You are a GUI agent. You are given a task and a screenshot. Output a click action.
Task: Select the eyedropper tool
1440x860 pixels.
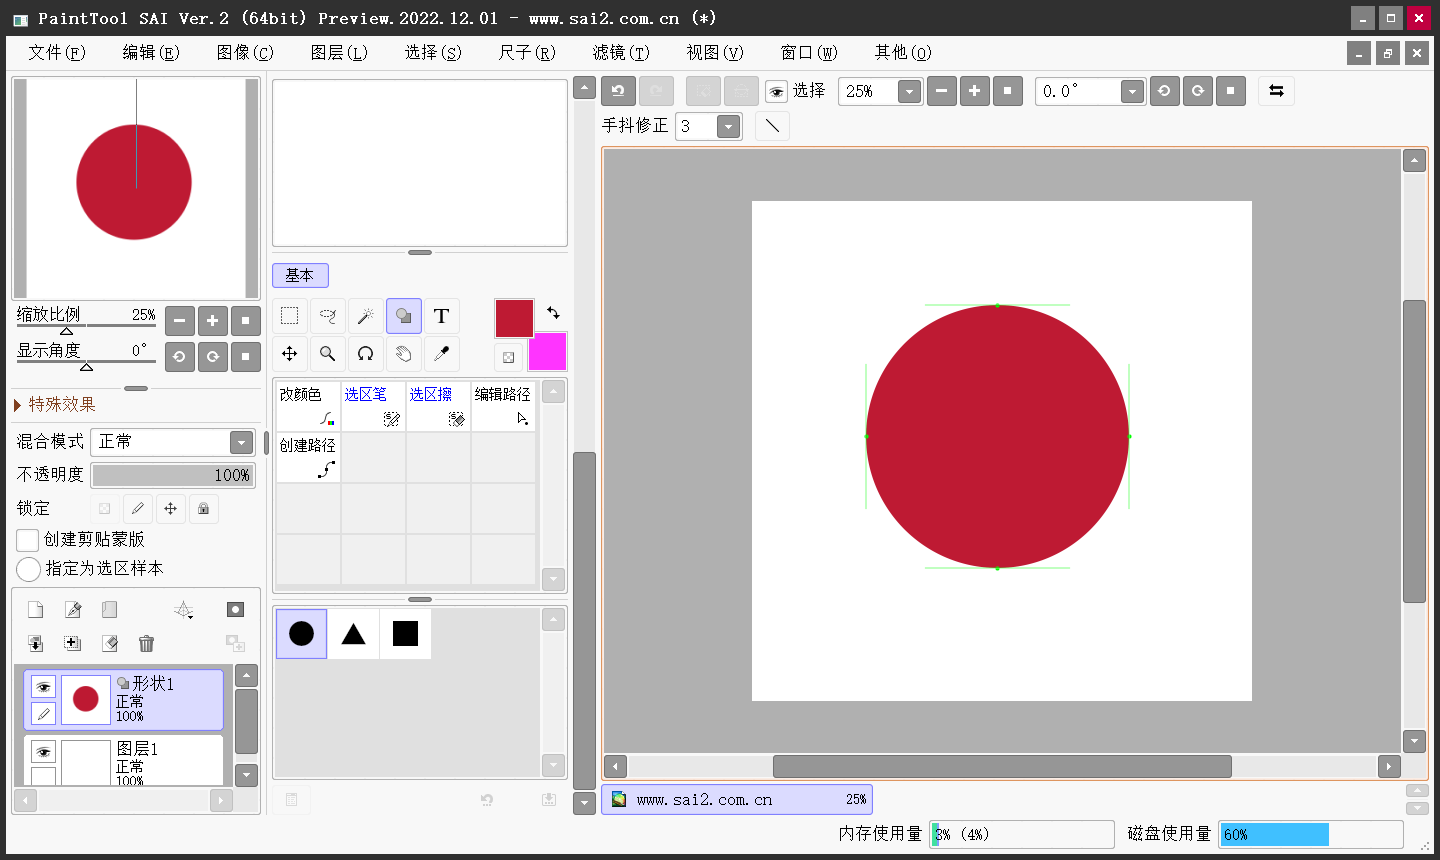tap(442, 354)
